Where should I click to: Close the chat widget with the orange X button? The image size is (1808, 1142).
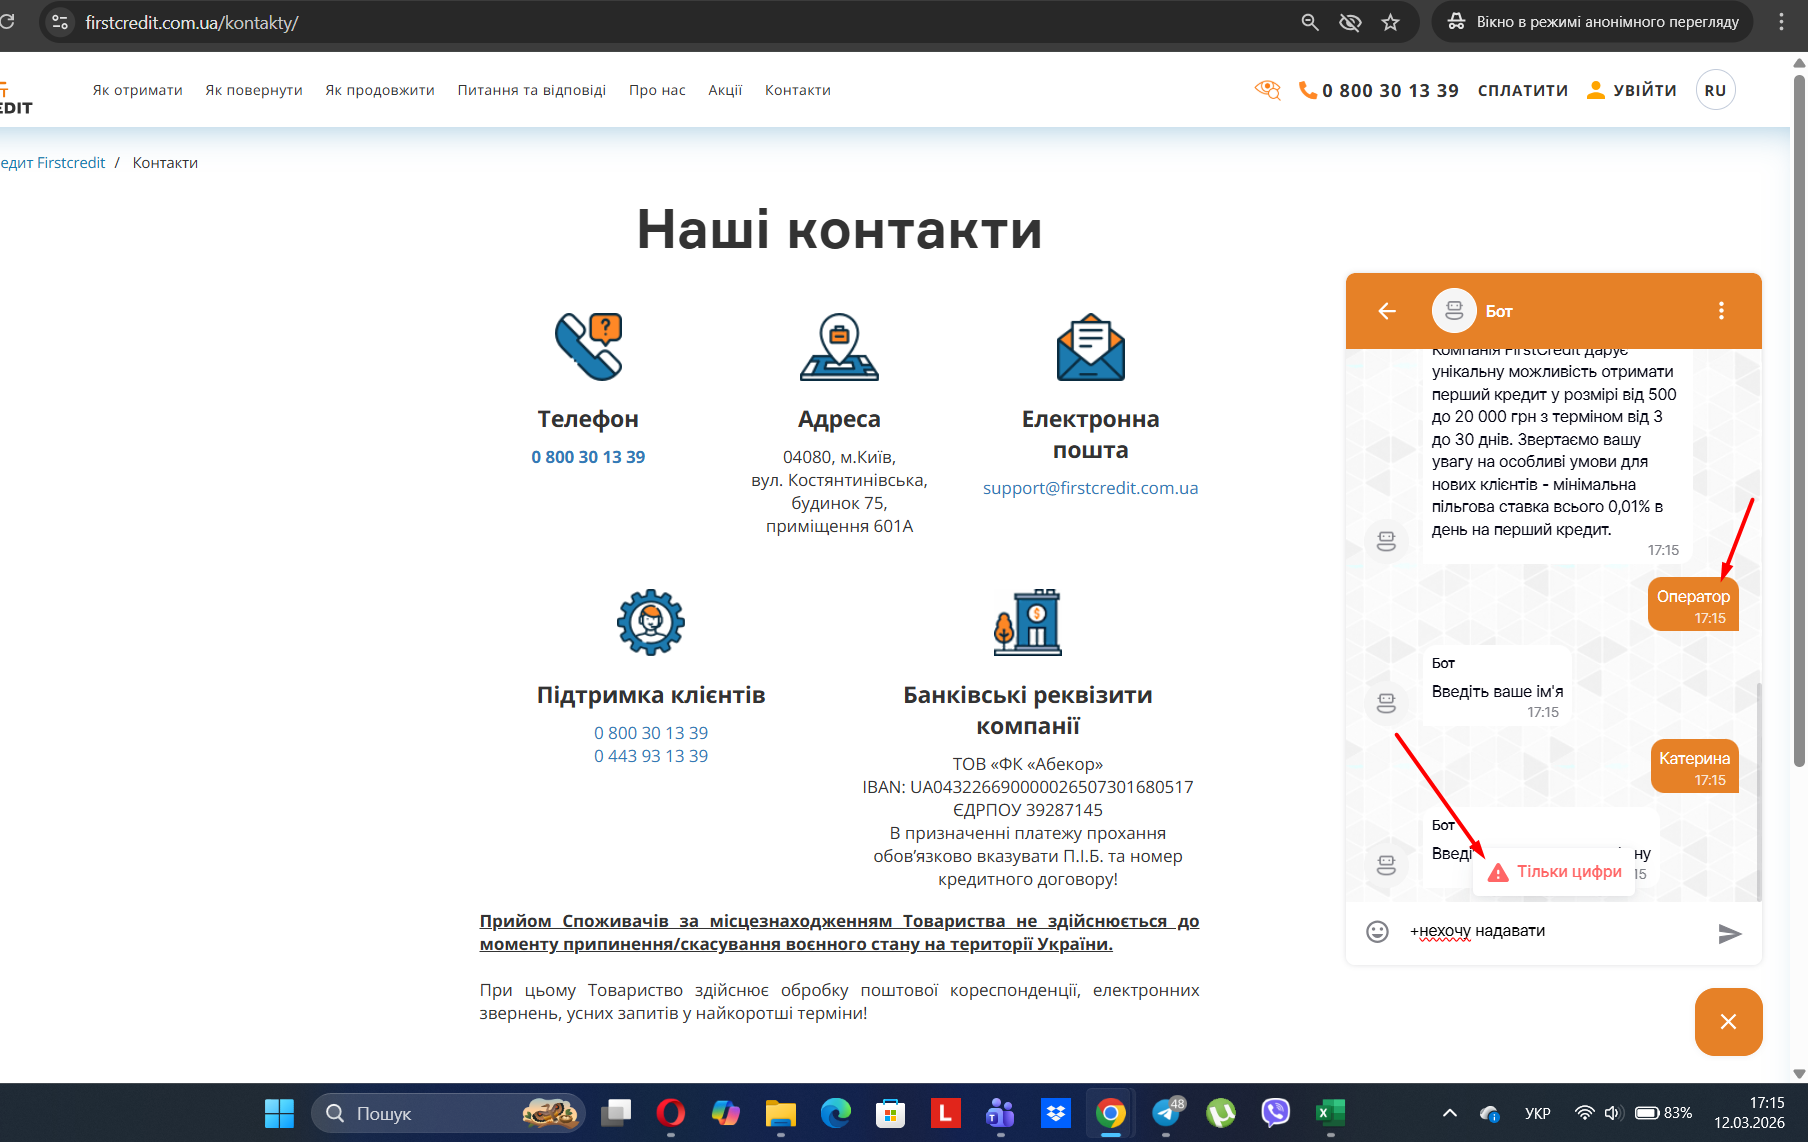point(1728,1021)
